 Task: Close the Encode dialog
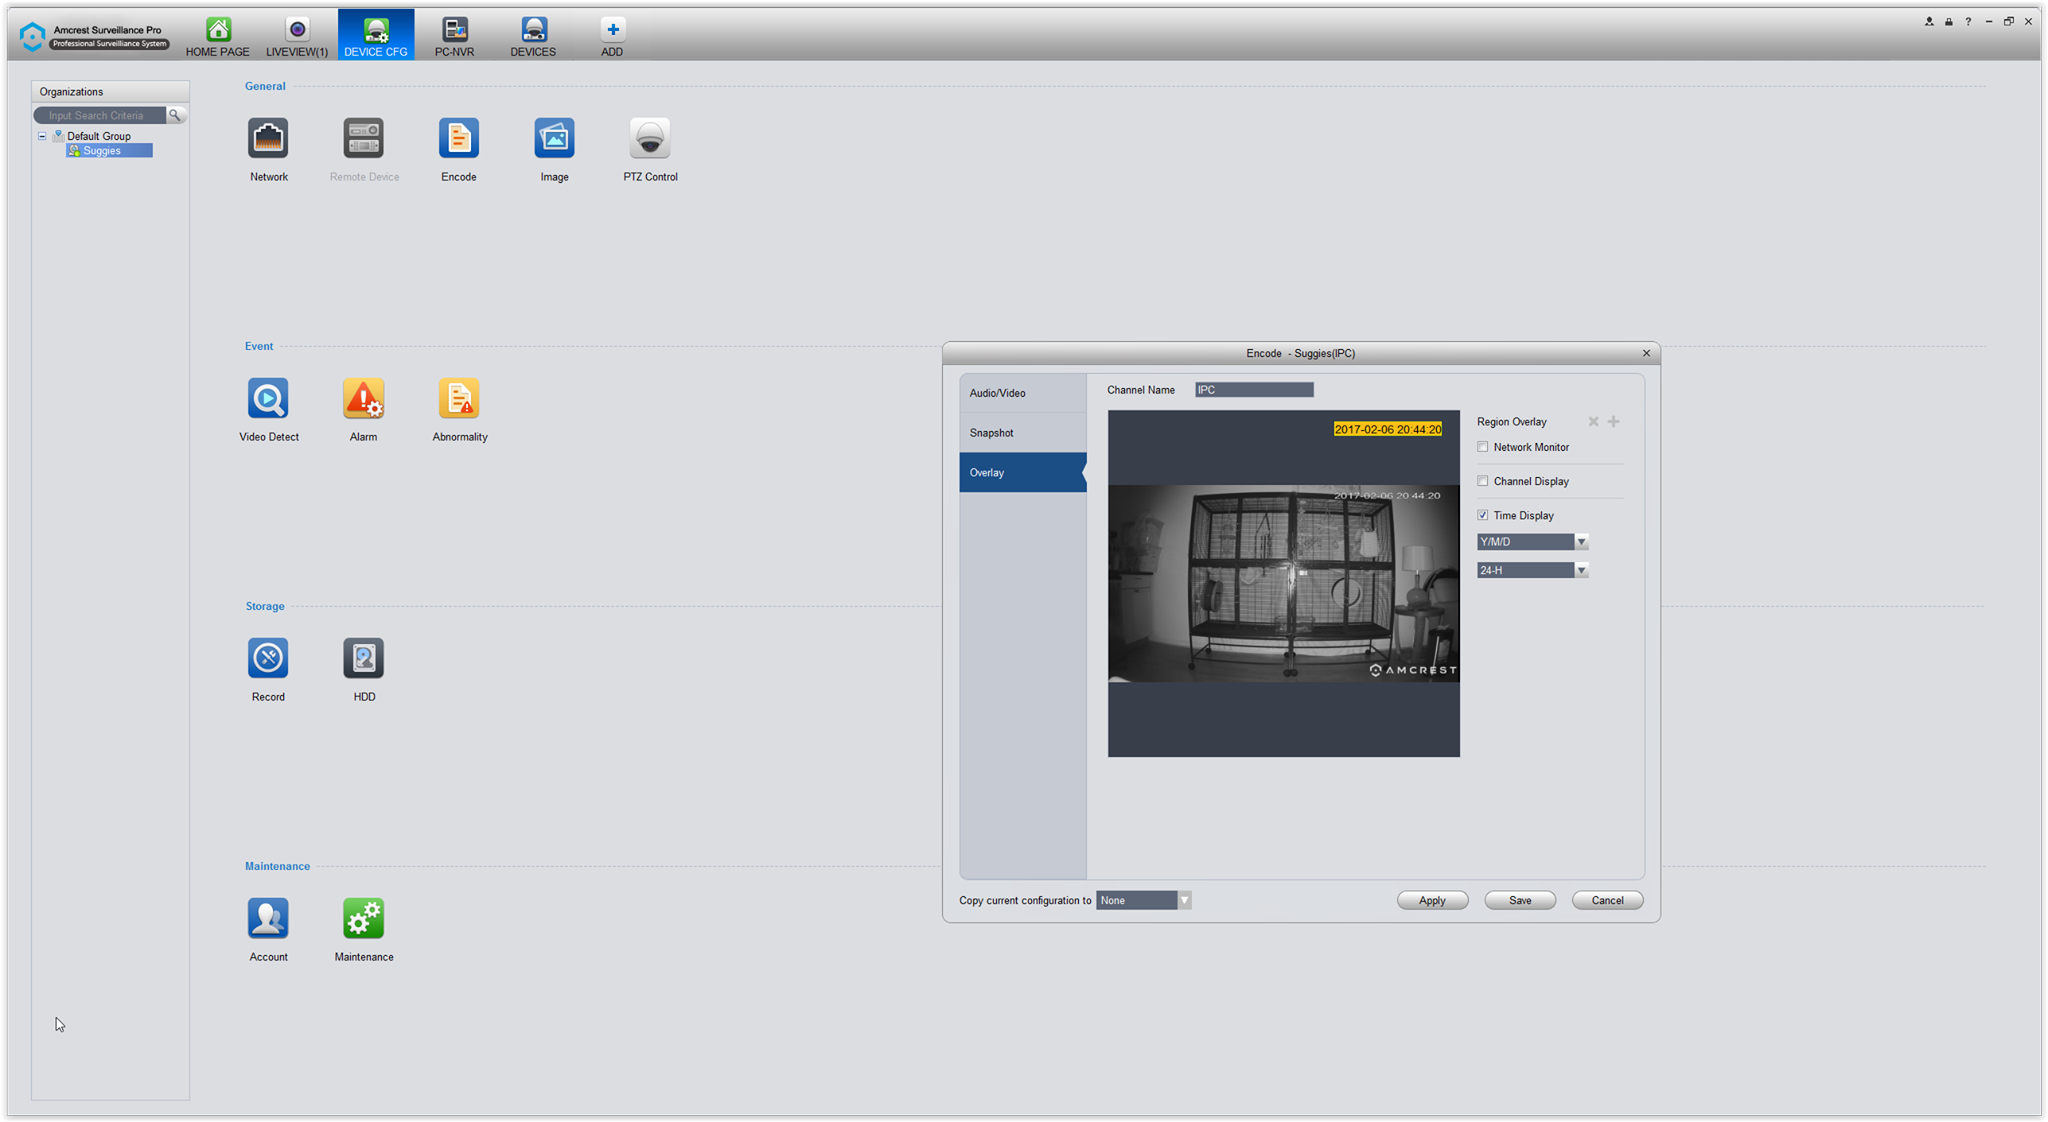(x=1646, y=353)
